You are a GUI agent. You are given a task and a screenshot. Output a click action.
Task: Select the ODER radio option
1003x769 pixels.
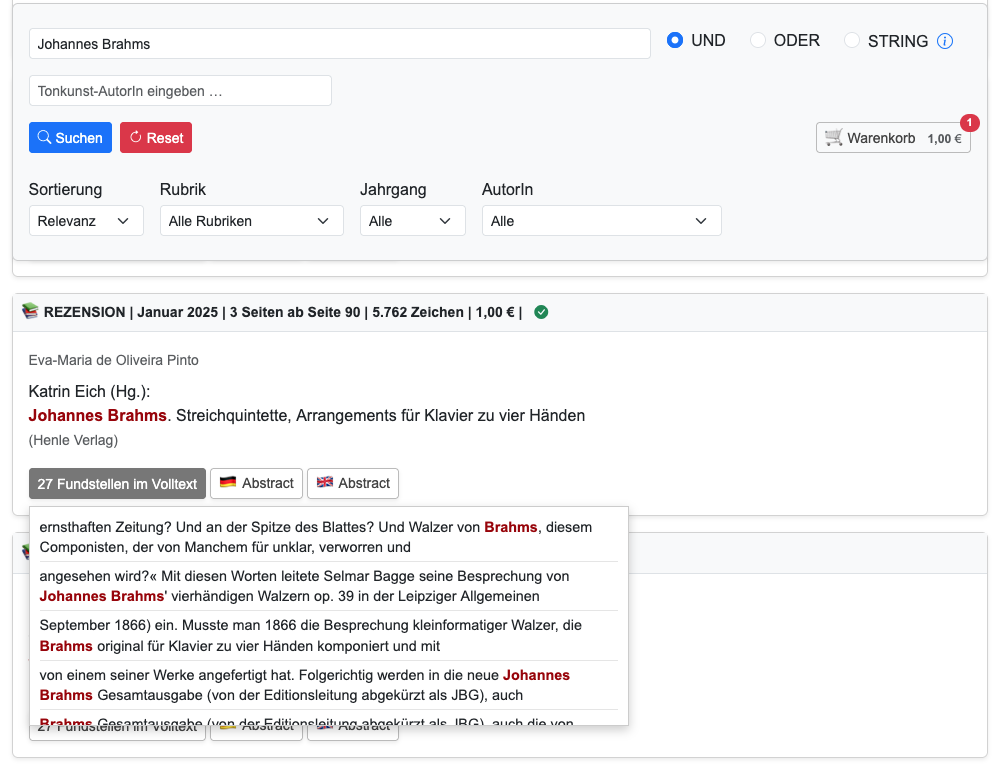[x=758, y=41]
